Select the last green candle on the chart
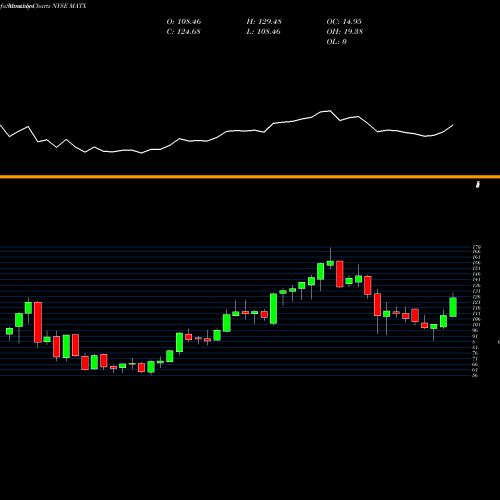The image size is (500, 500). tap(453, 307)
